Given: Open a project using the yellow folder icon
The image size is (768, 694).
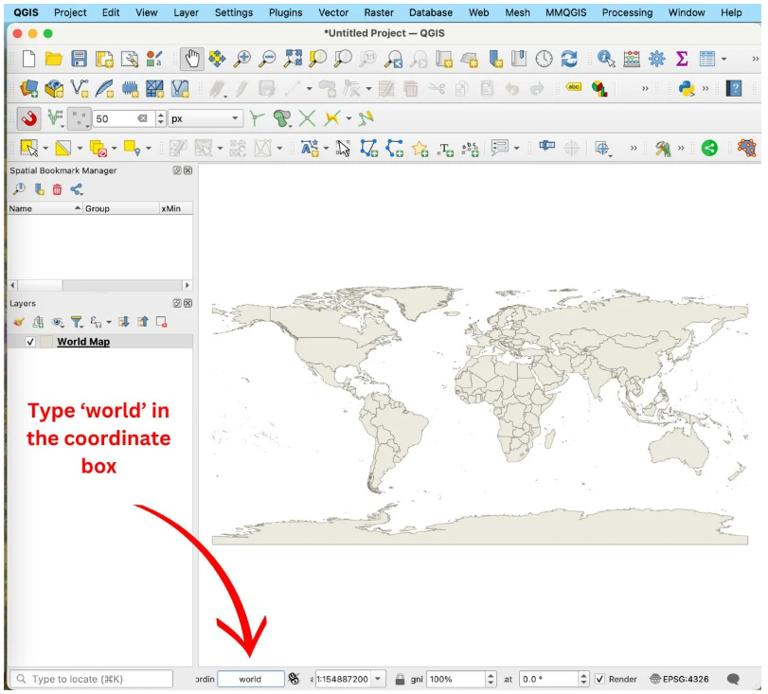Looking at the screenshot, I should (53, 59).
